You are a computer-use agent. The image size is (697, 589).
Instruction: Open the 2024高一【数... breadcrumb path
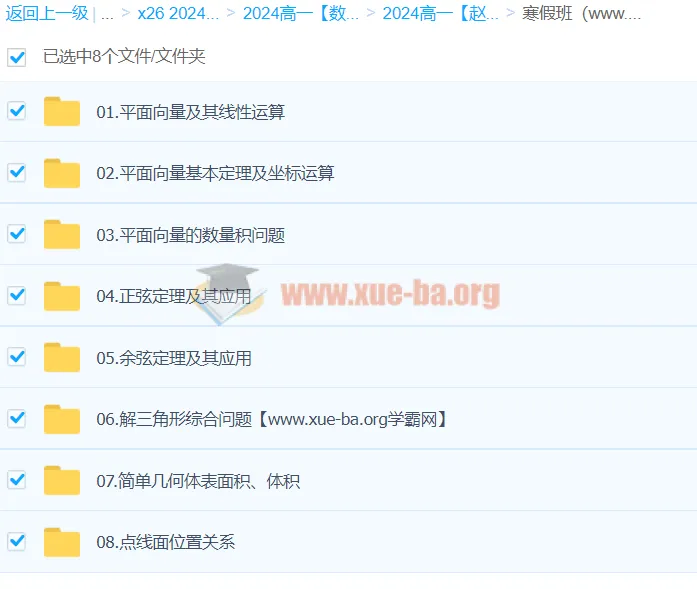click(301, 14)
